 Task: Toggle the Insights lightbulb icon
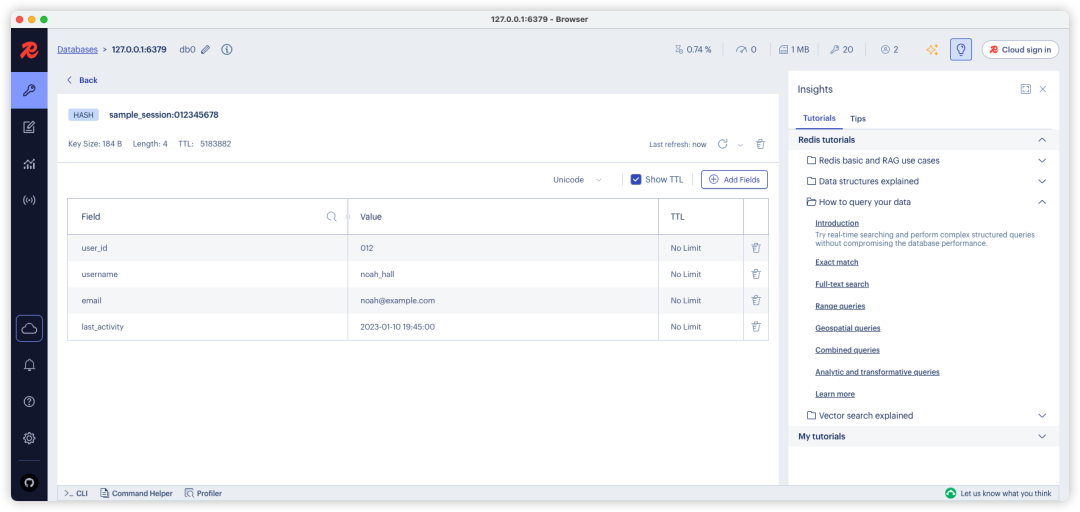961,50
